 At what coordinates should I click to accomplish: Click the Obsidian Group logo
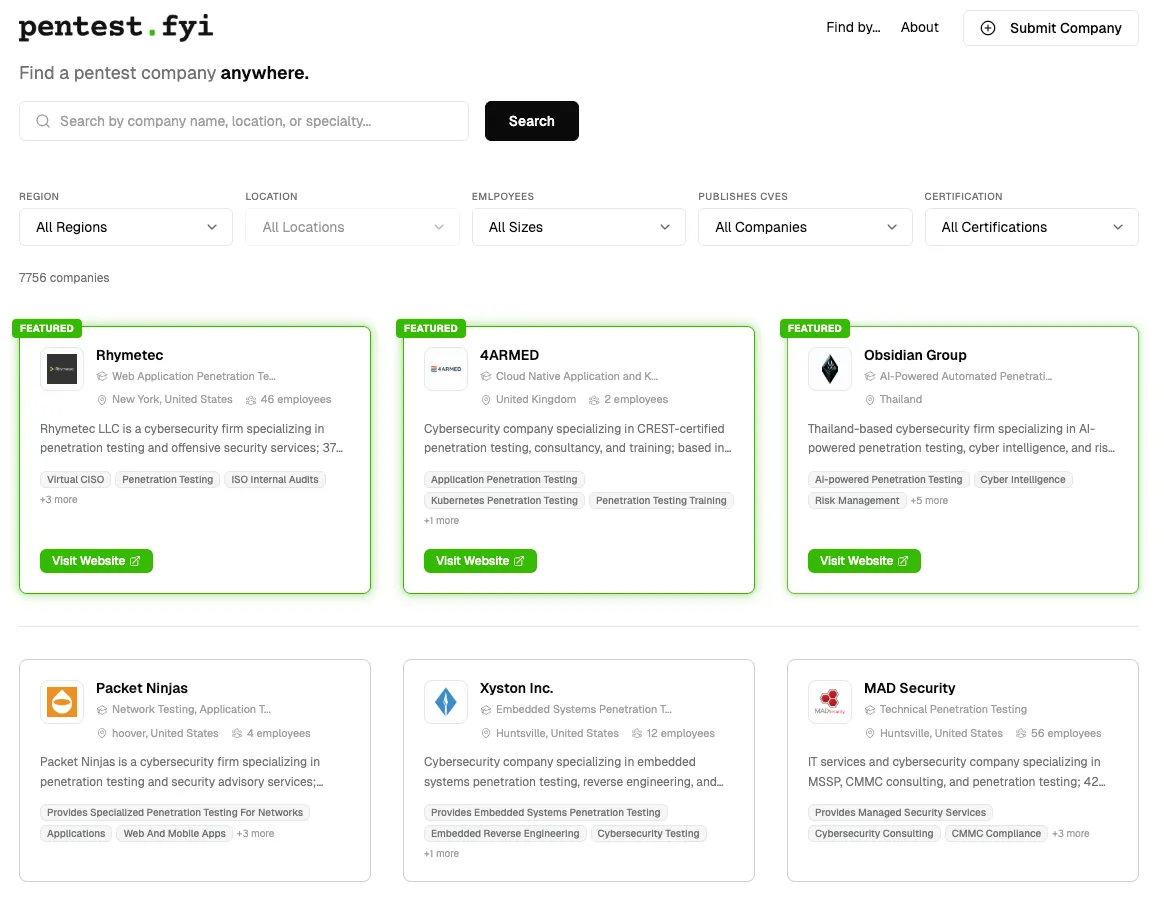pos(829,369)
